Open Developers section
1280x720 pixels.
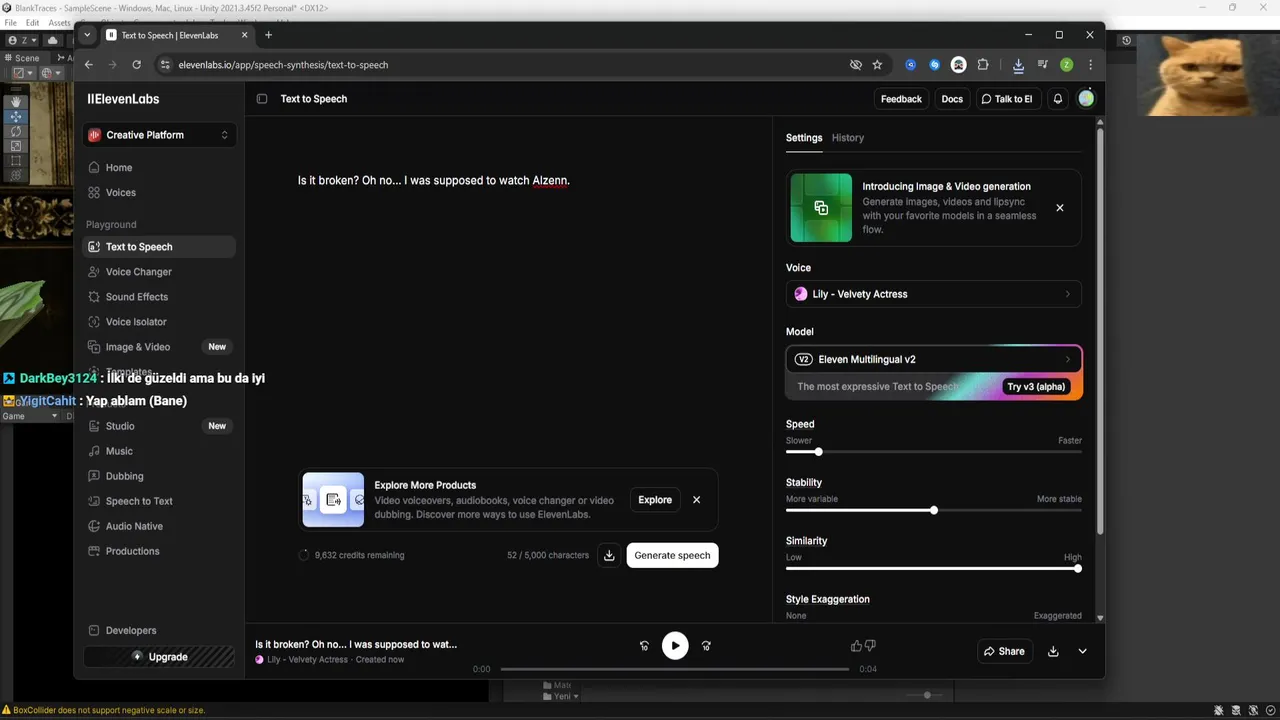point(159,631)
